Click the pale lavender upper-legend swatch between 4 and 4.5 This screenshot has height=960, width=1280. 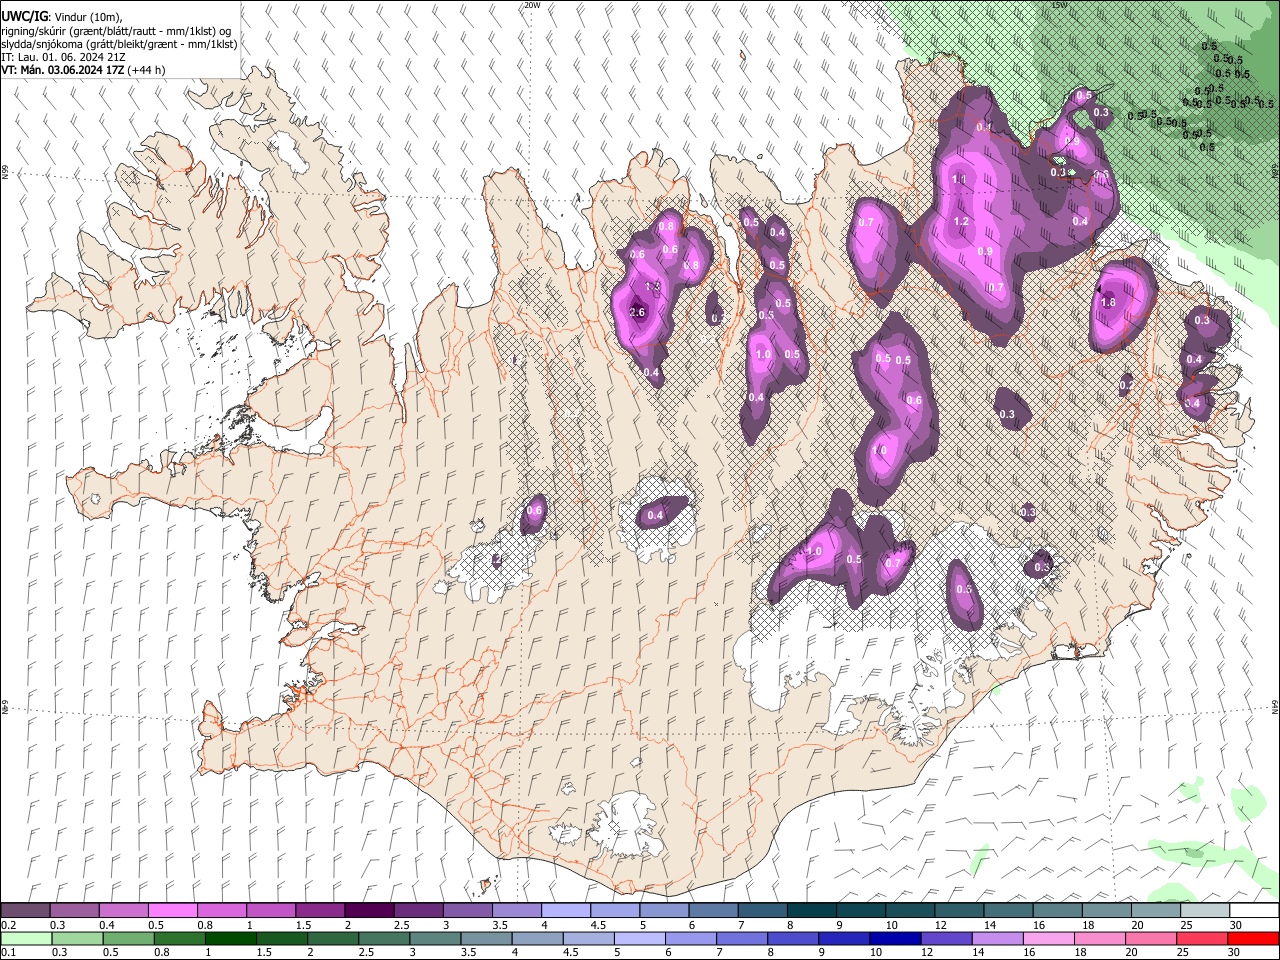coord(566,911)
